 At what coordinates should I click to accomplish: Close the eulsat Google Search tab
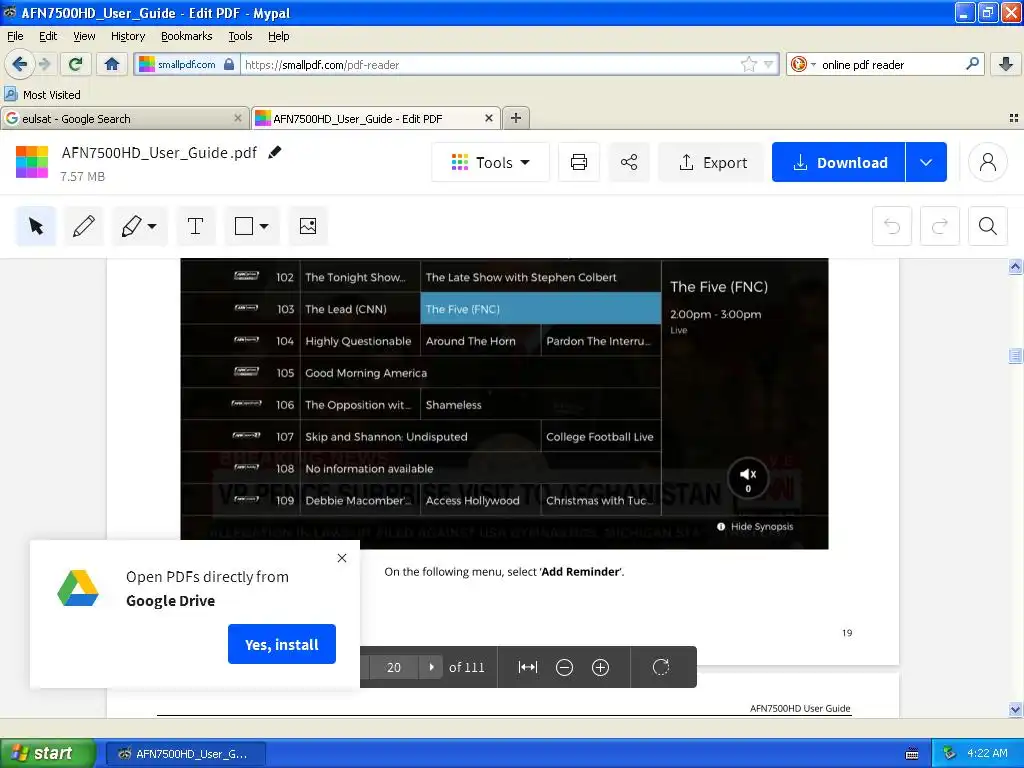point(238,118)
